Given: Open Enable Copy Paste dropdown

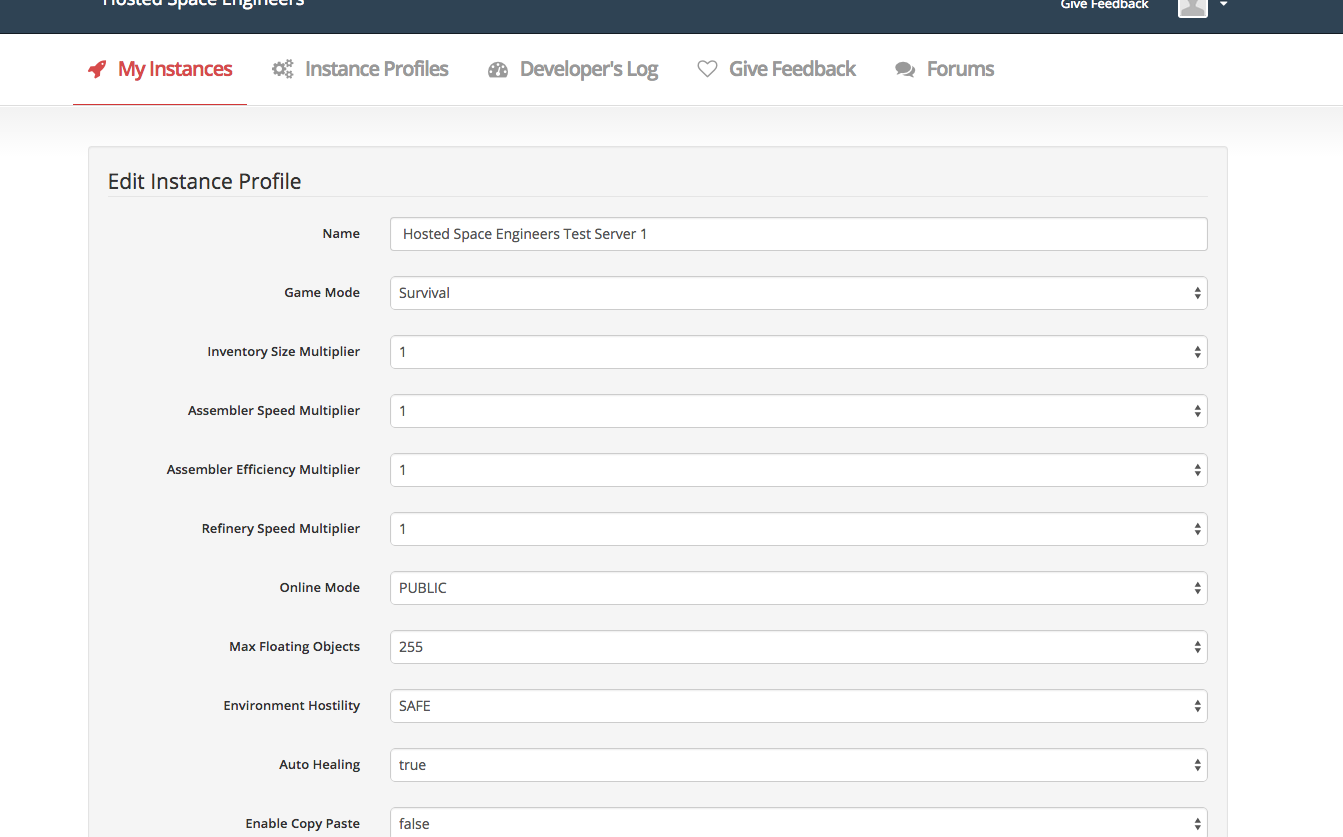Looking at the screenshot, I should (x=798, y=823).
